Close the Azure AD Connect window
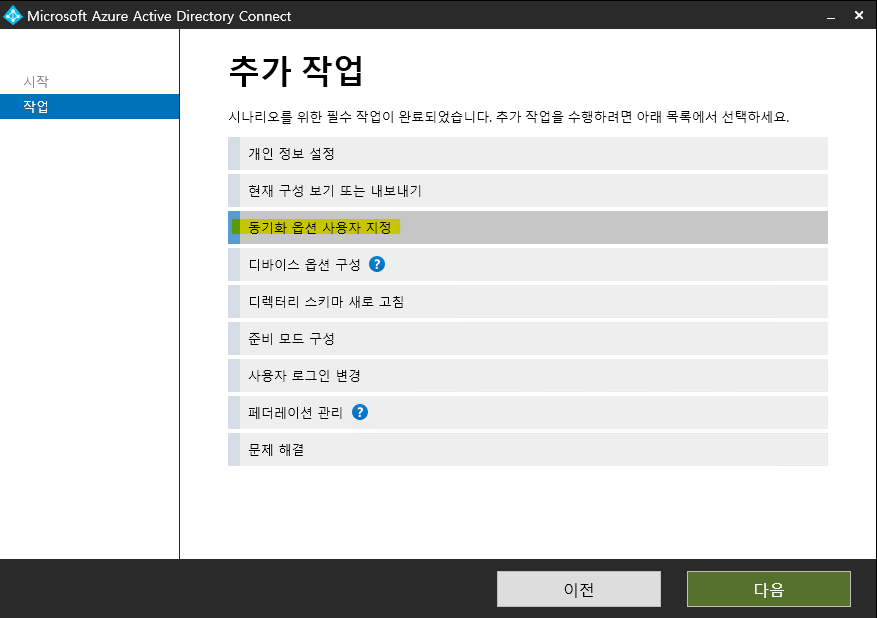877x618 pixels. [x=859, y=16]
